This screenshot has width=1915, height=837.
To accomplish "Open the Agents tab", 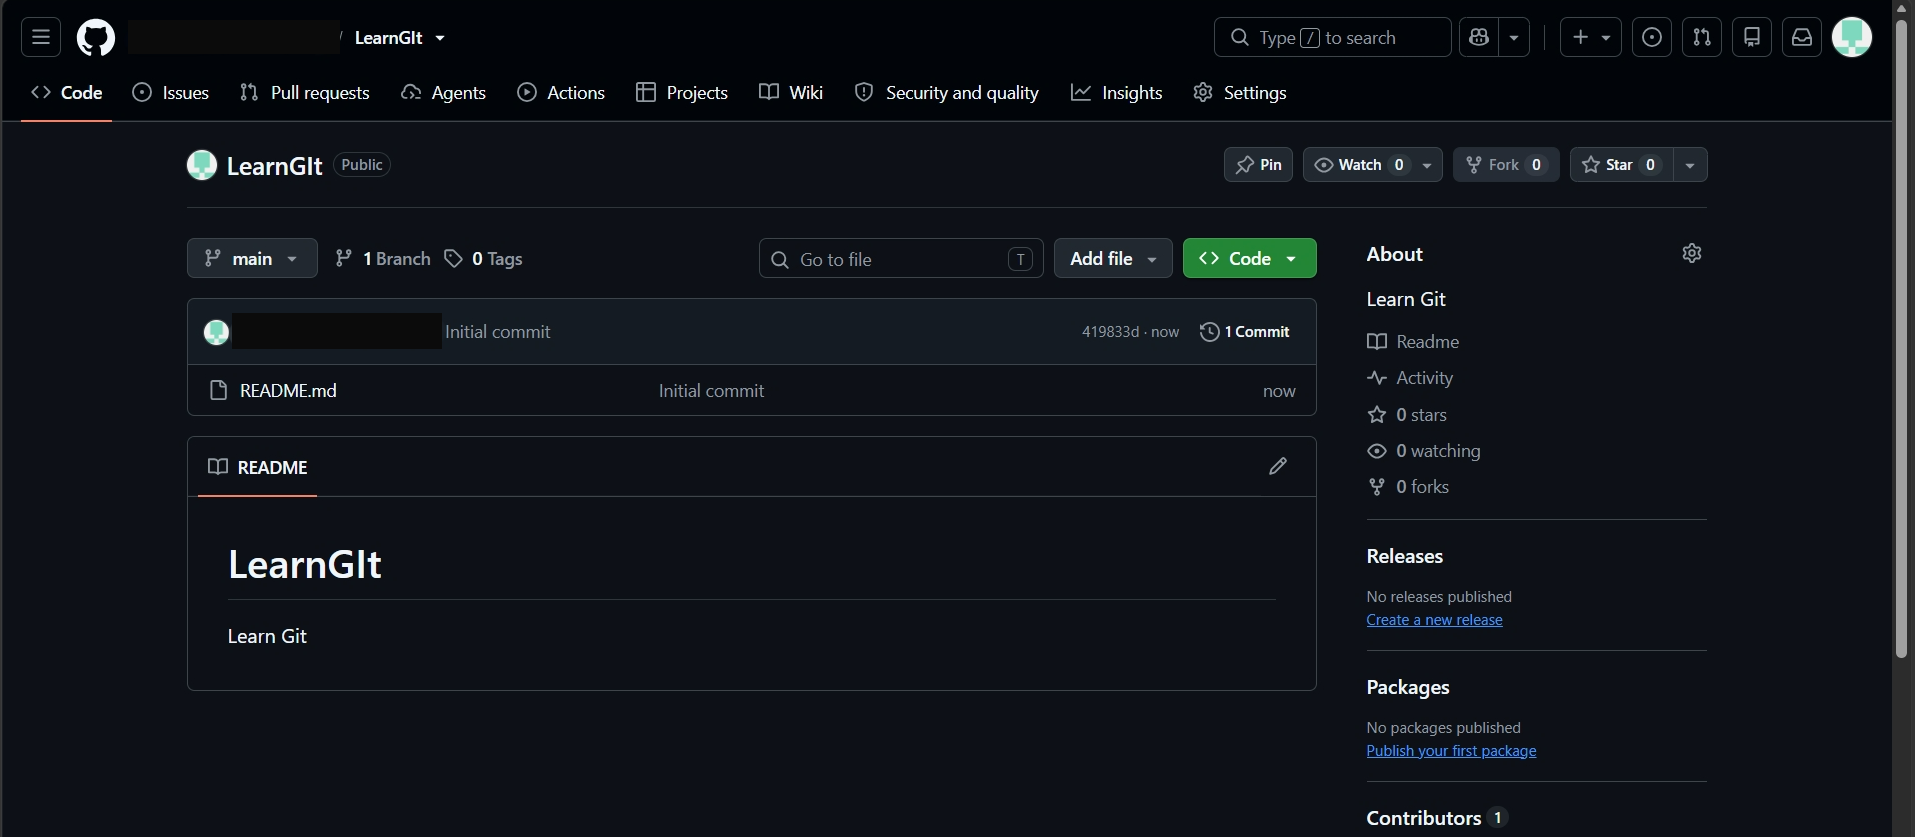I will (x=443, y=93).
